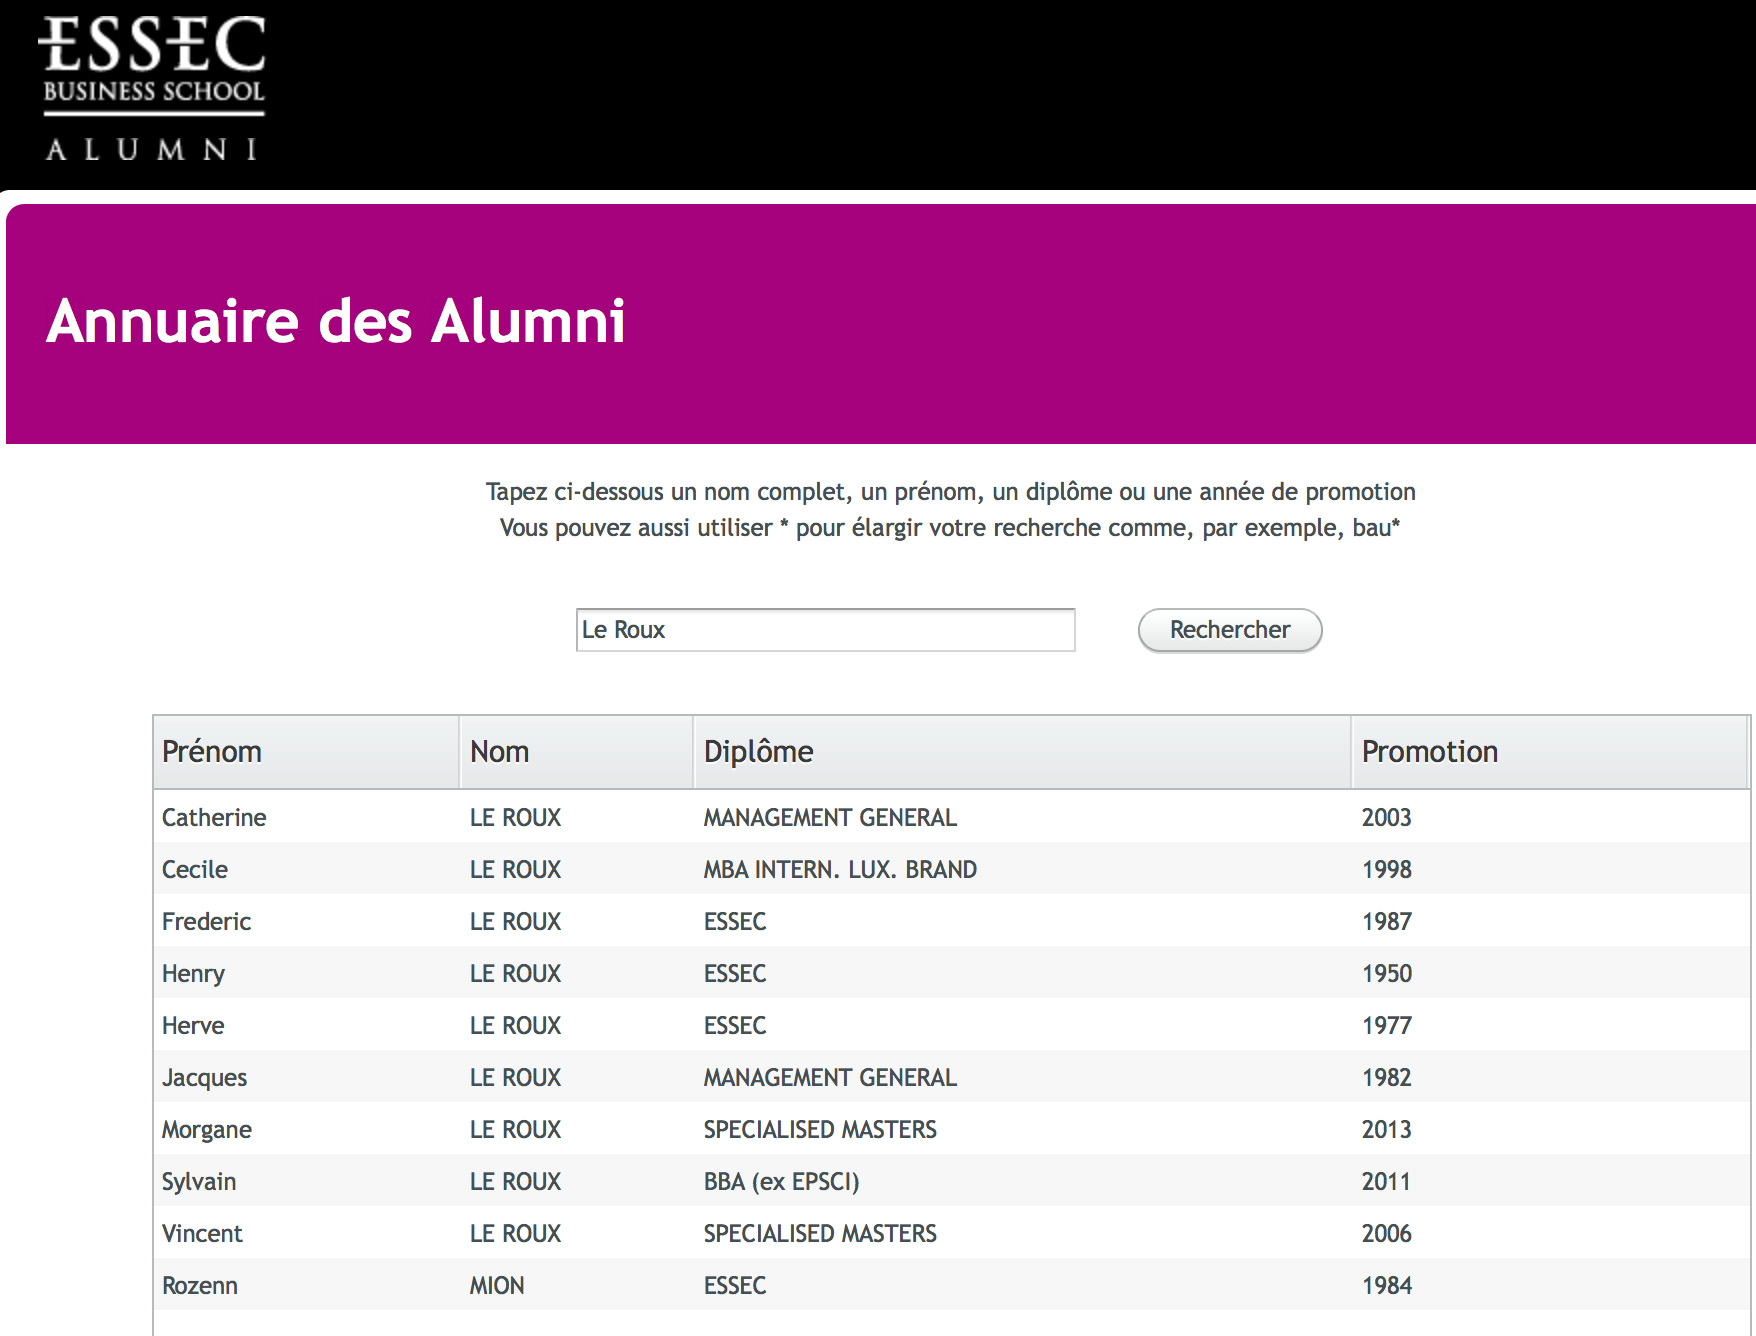This screenshot has height=1336, width=1756.
Task: Click promotion year 2011
Action: [1386, 1181]
